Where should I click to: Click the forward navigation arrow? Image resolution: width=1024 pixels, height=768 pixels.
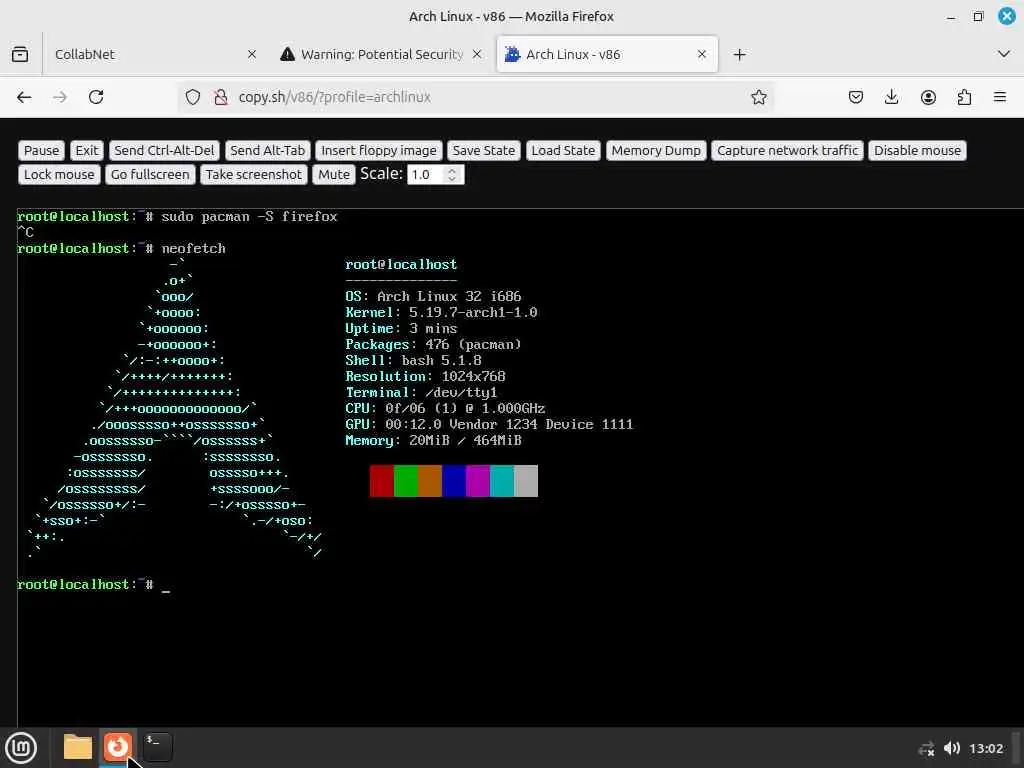(x=60, y=97)
